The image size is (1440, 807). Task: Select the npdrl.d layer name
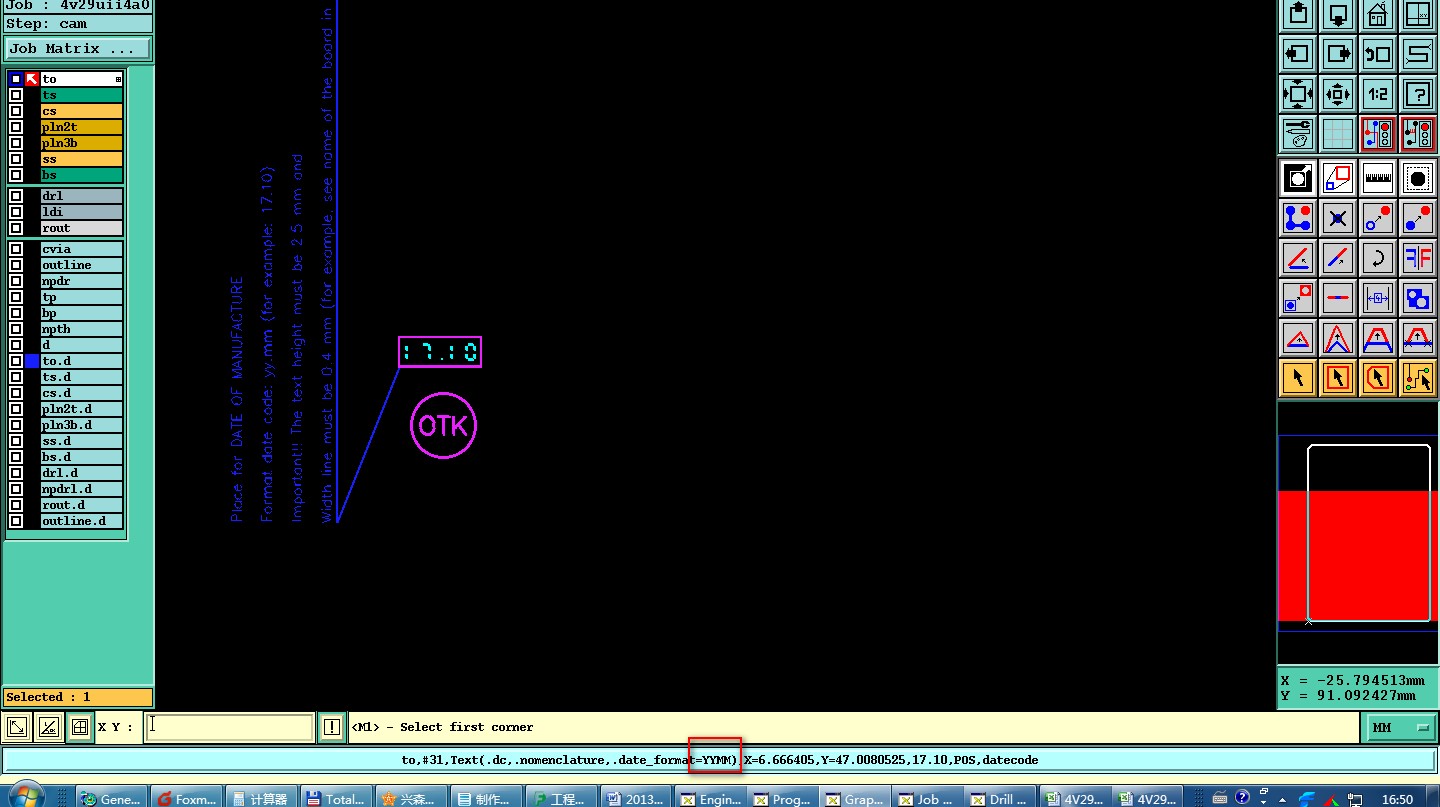(82, 489)
